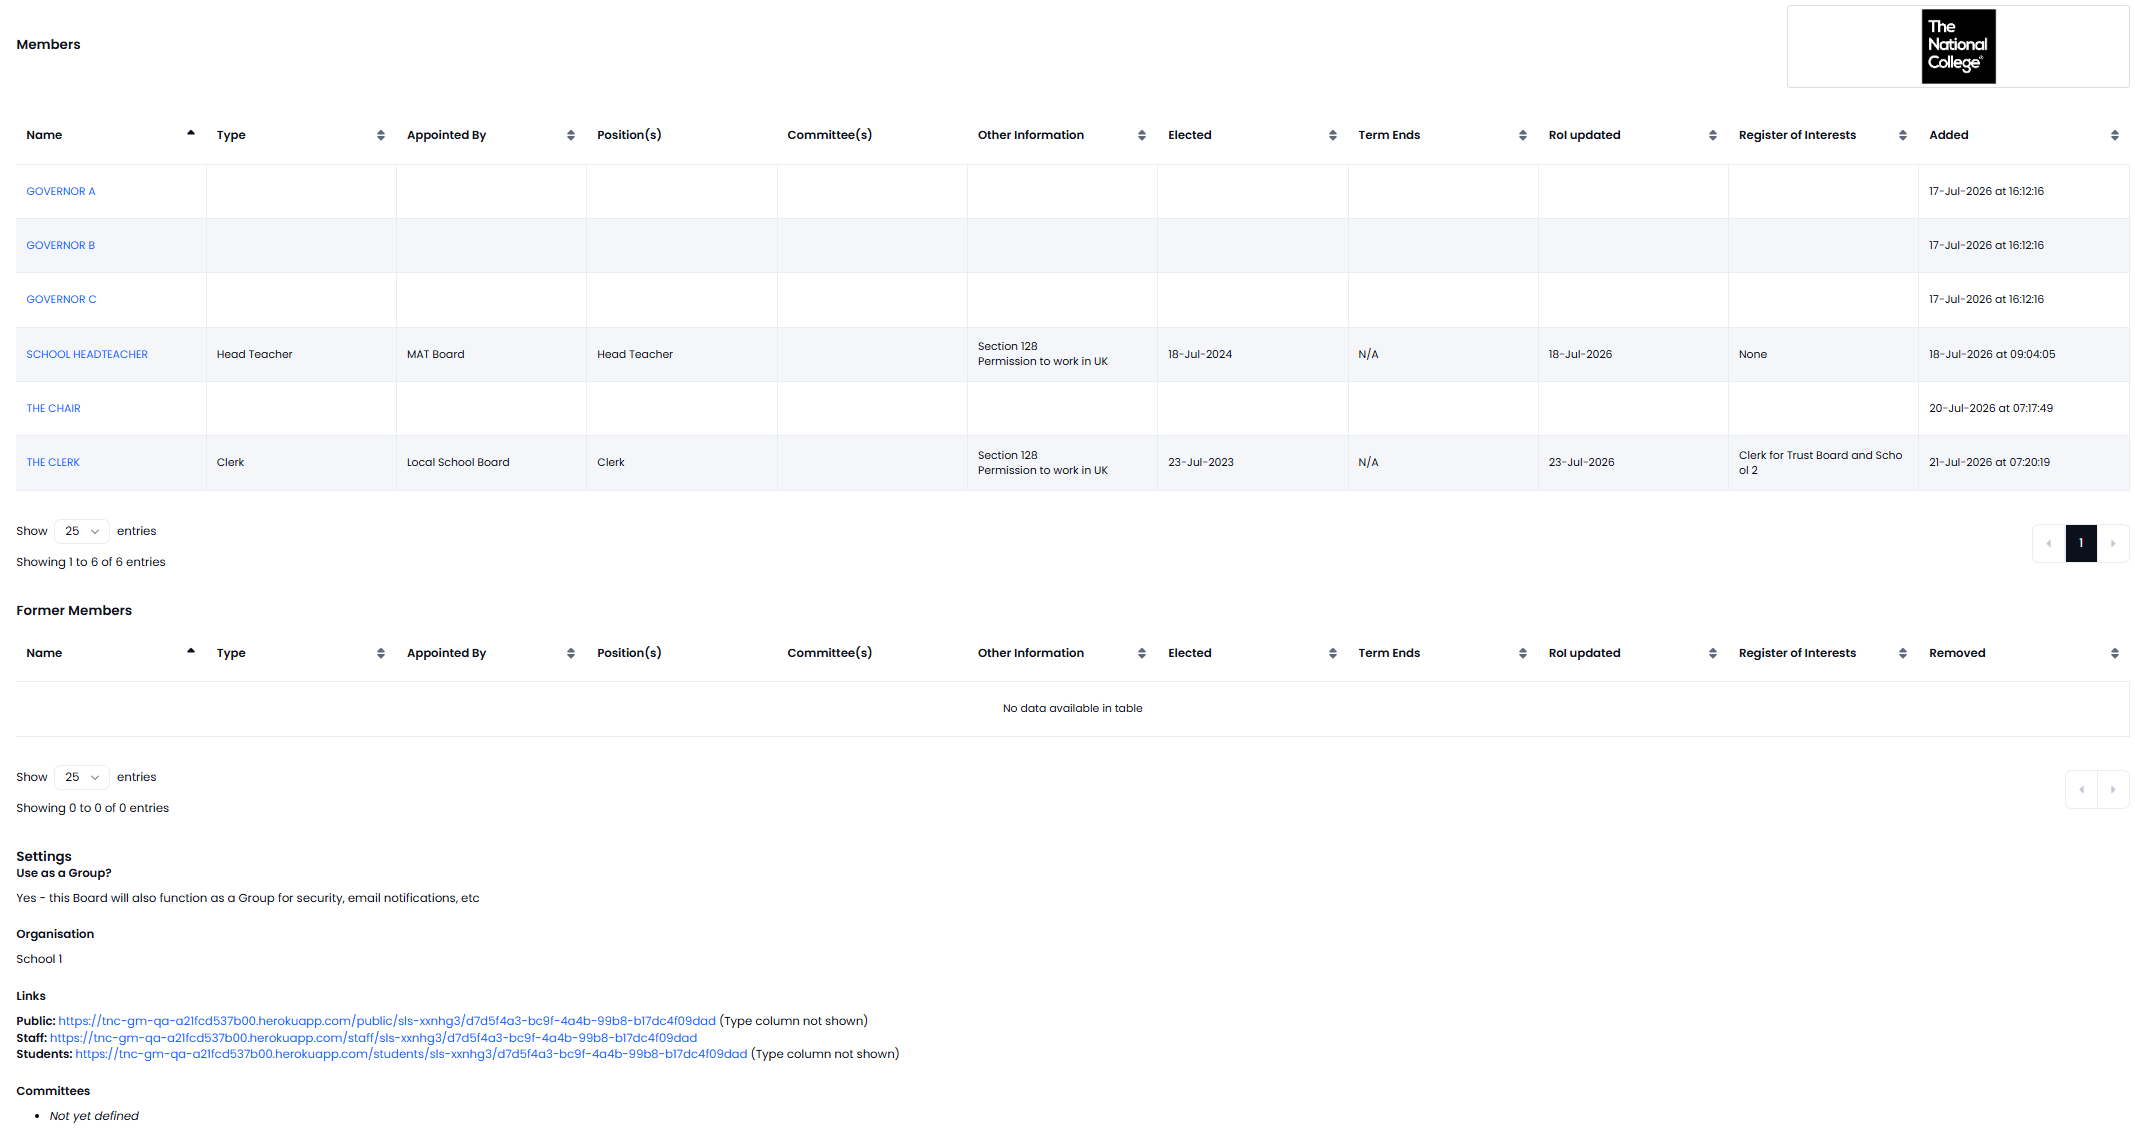2135x1135 pixels.
Task: Sort Former Members by Term Ends
Action: point(1442,653)
